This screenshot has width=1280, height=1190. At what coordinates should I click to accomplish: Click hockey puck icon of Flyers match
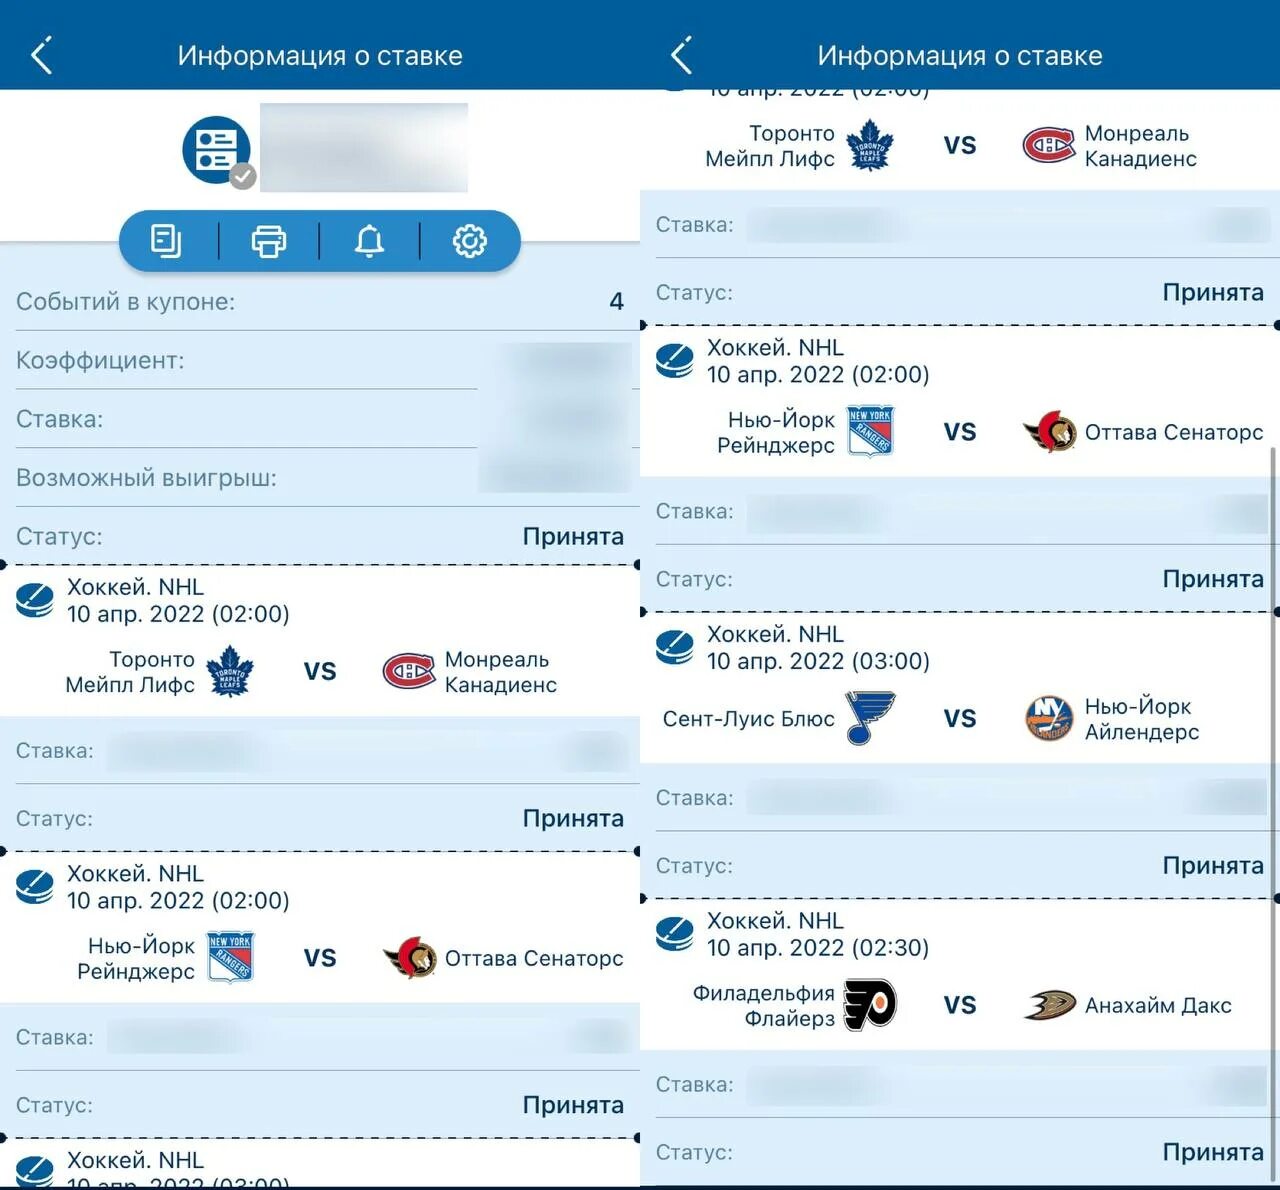[675, 934]
